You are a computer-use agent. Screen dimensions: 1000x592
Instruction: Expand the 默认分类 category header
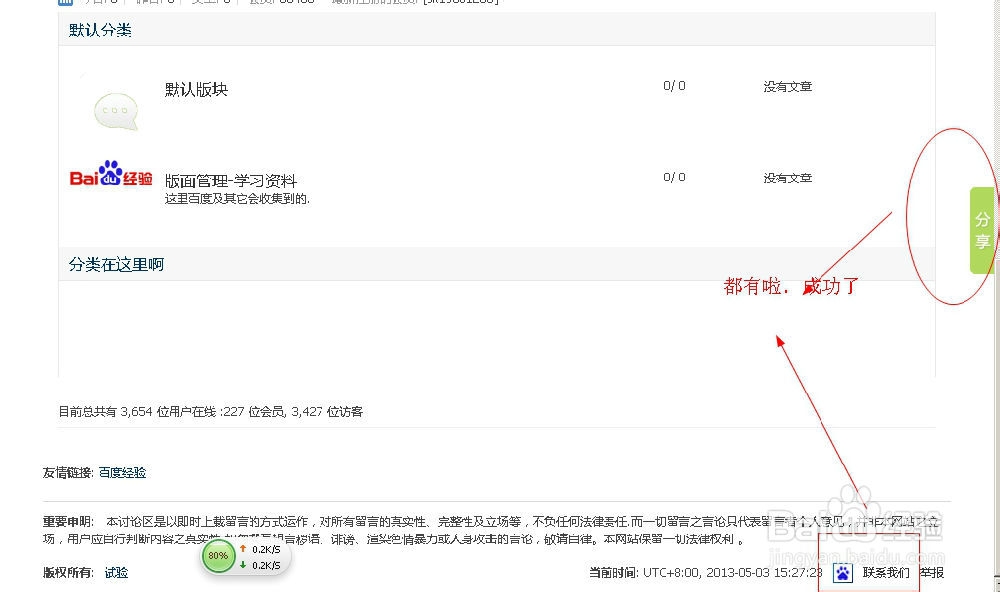[98, 30]
